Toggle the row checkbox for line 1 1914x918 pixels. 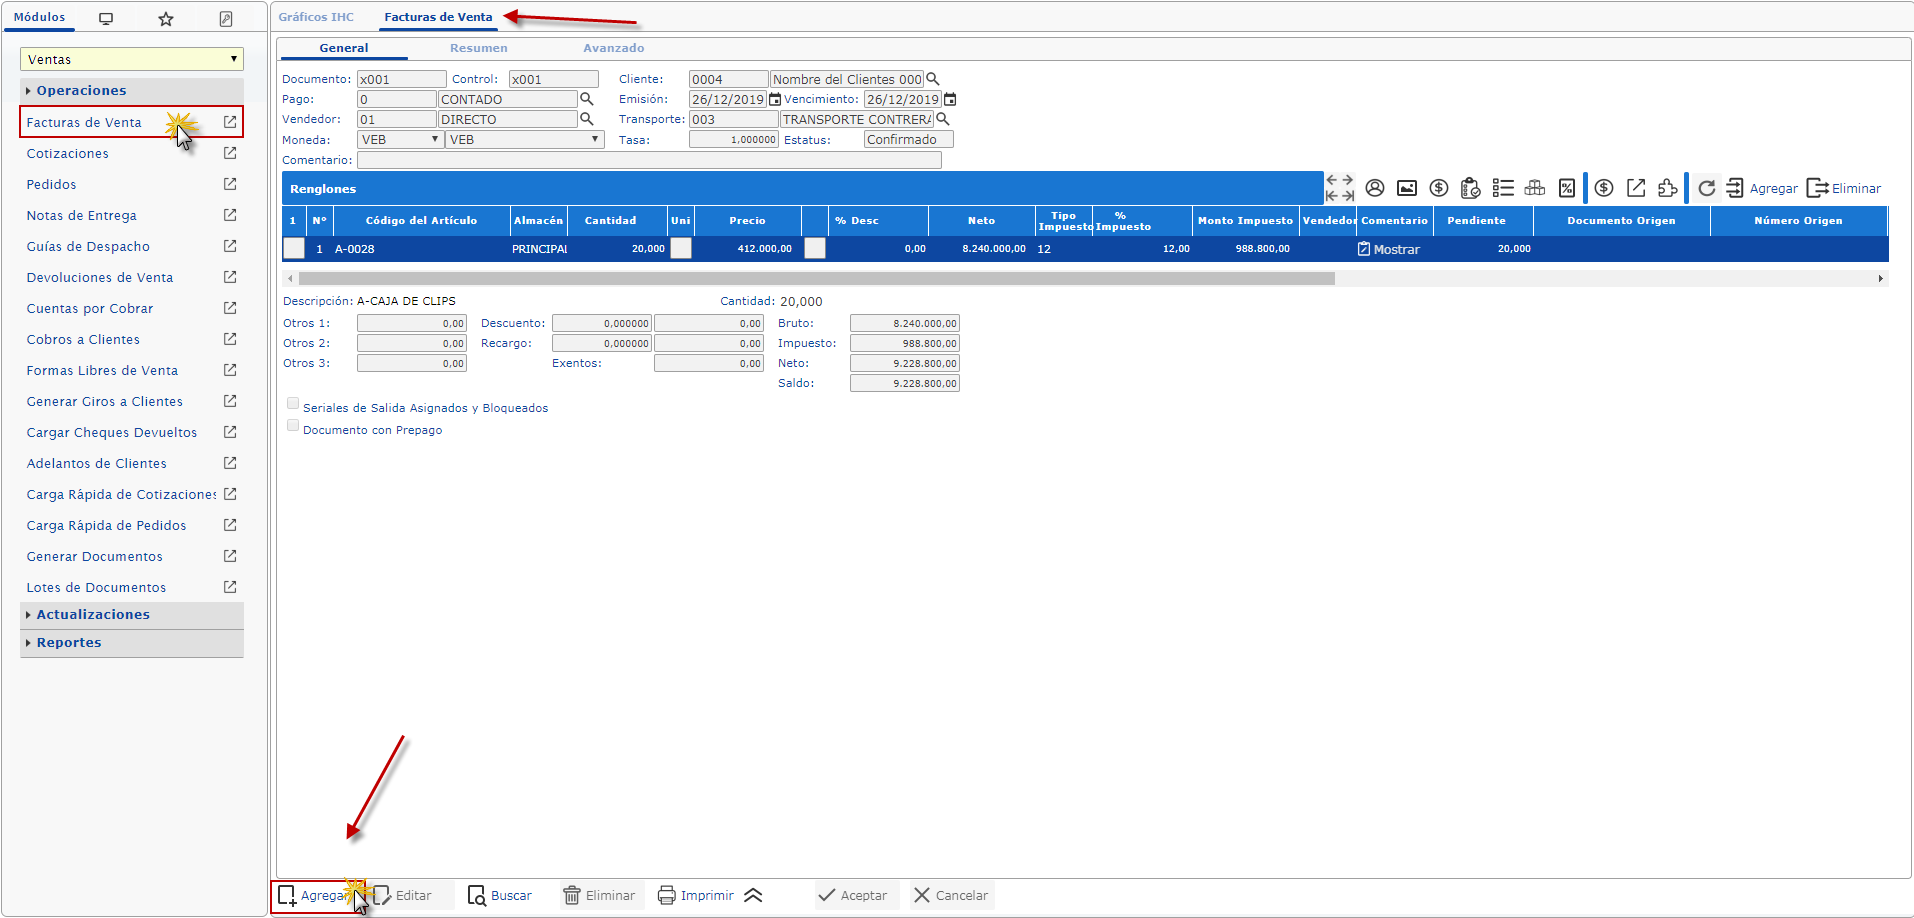coord(294,249)
